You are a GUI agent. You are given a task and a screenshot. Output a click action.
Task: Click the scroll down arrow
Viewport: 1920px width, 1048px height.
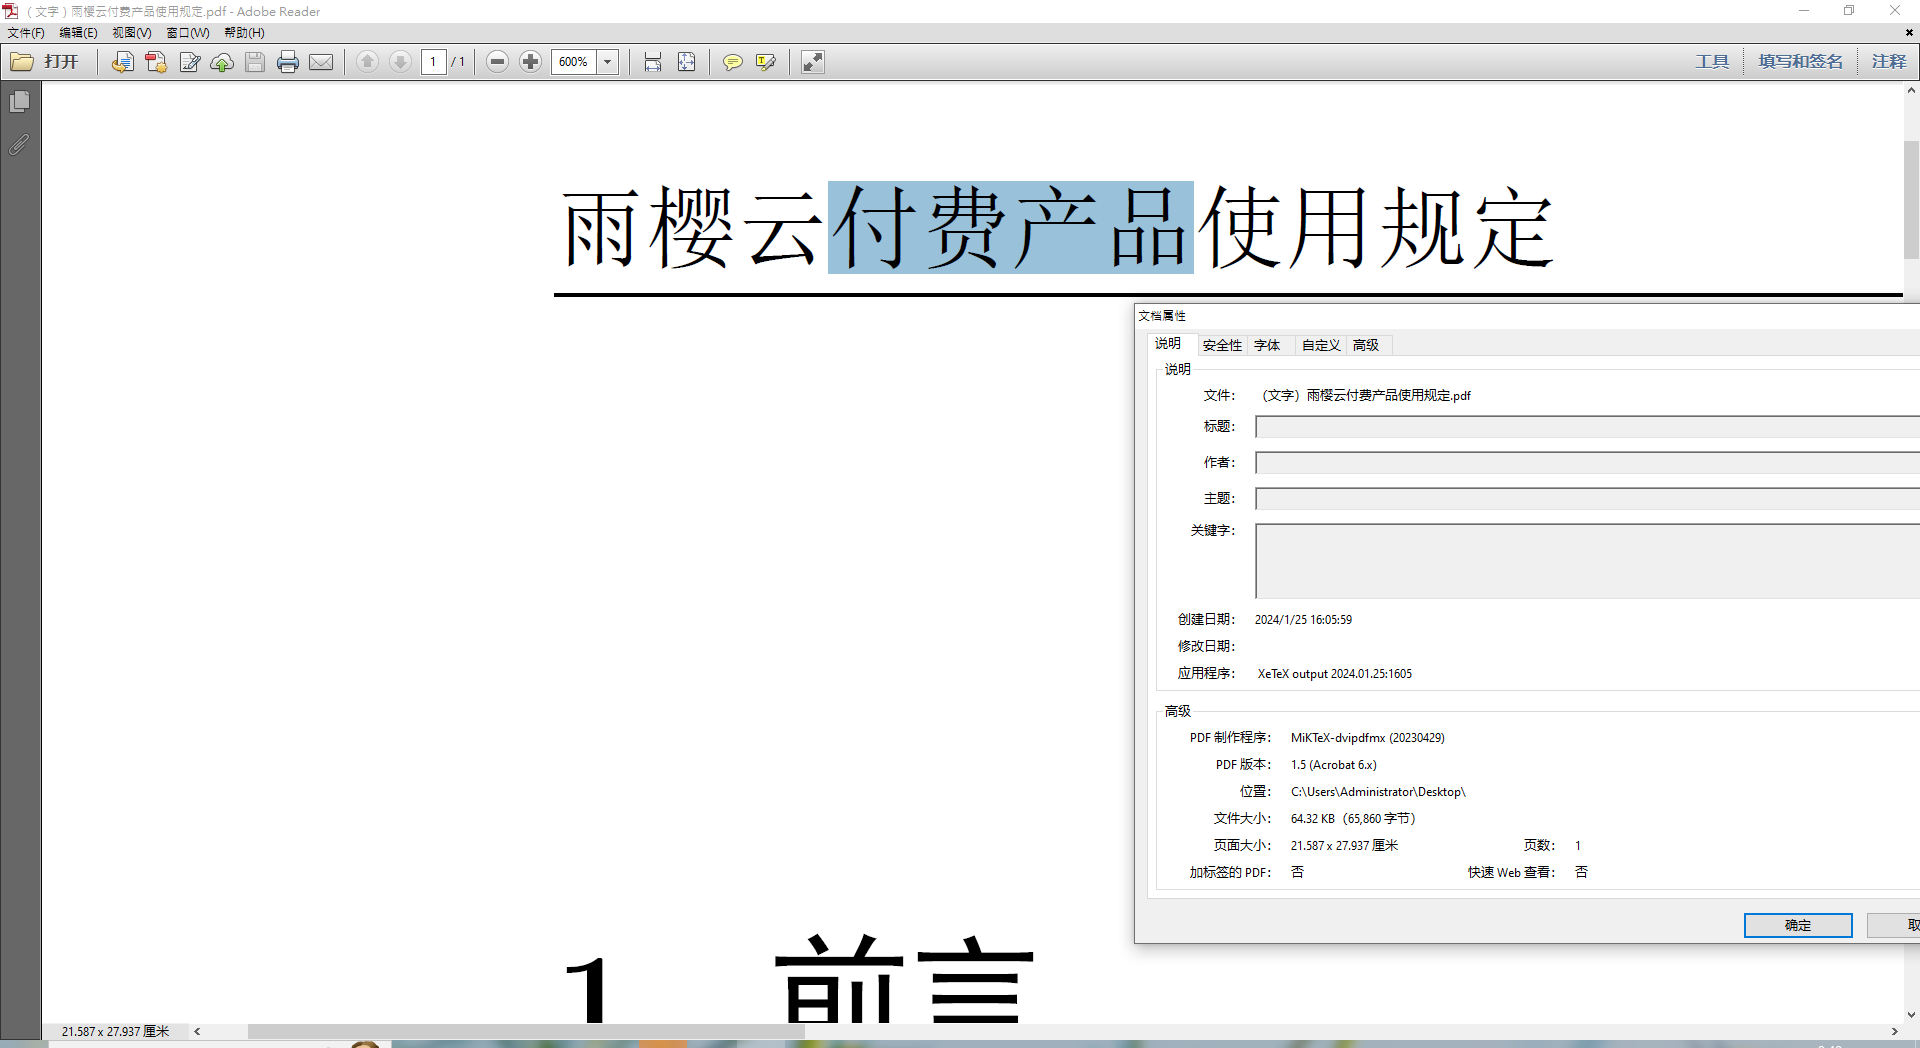pos(1911,1014)
